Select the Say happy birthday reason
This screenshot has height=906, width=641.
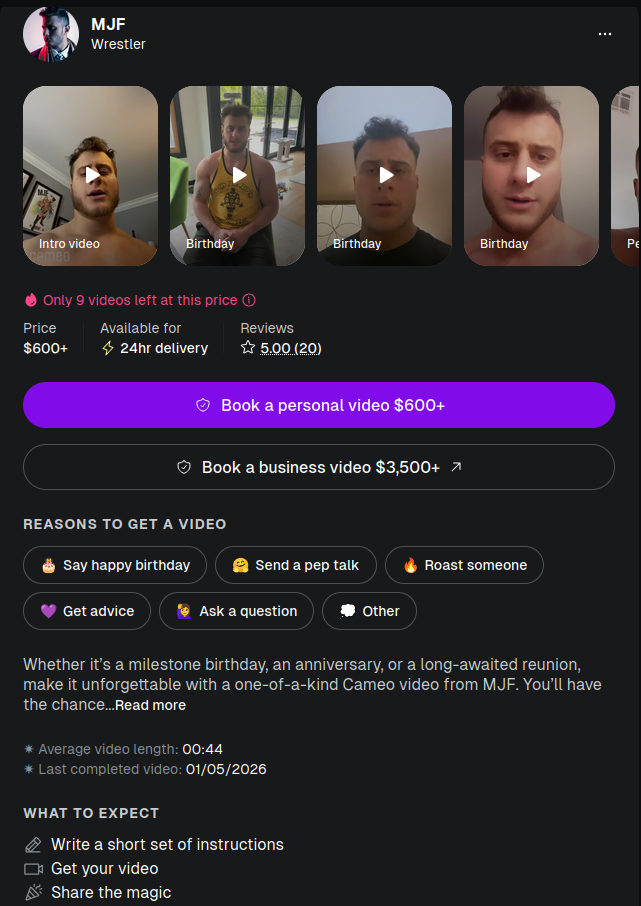[x=115, y=565]
